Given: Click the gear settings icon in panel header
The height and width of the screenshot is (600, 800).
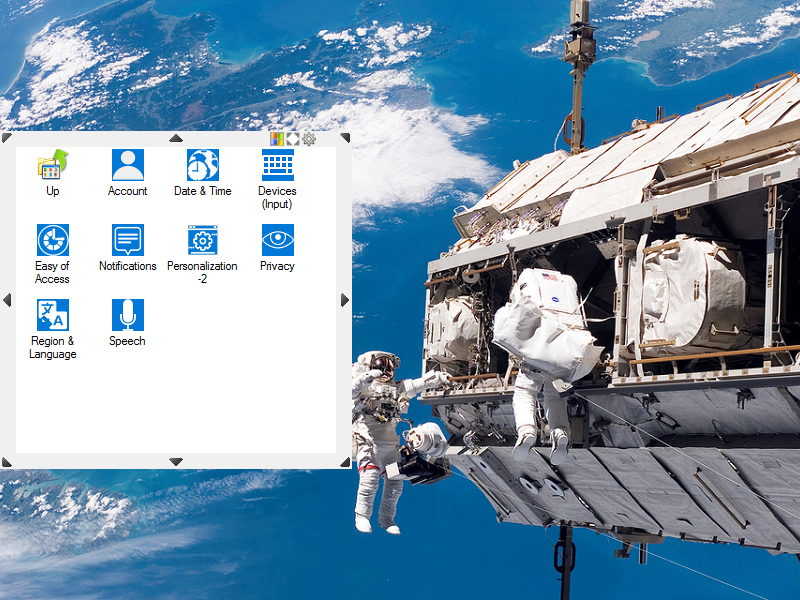Looking at the screenshot, I should [309, 139].
